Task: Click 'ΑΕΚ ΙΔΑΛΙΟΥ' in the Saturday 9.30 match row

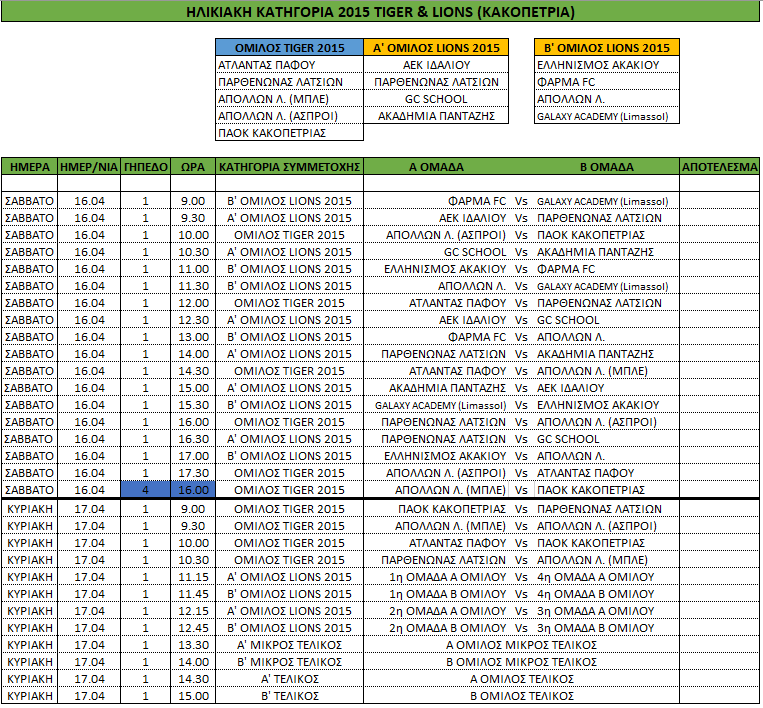Action: click(472, 218)
